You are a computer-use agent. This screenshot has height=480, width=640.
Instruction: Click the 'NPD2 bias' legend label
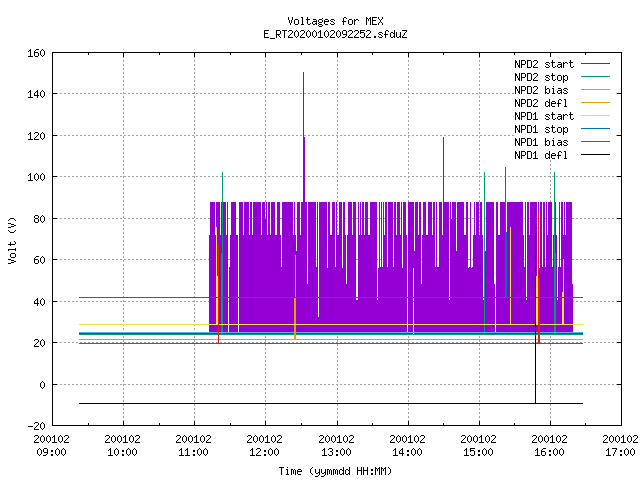coord(541,90)
